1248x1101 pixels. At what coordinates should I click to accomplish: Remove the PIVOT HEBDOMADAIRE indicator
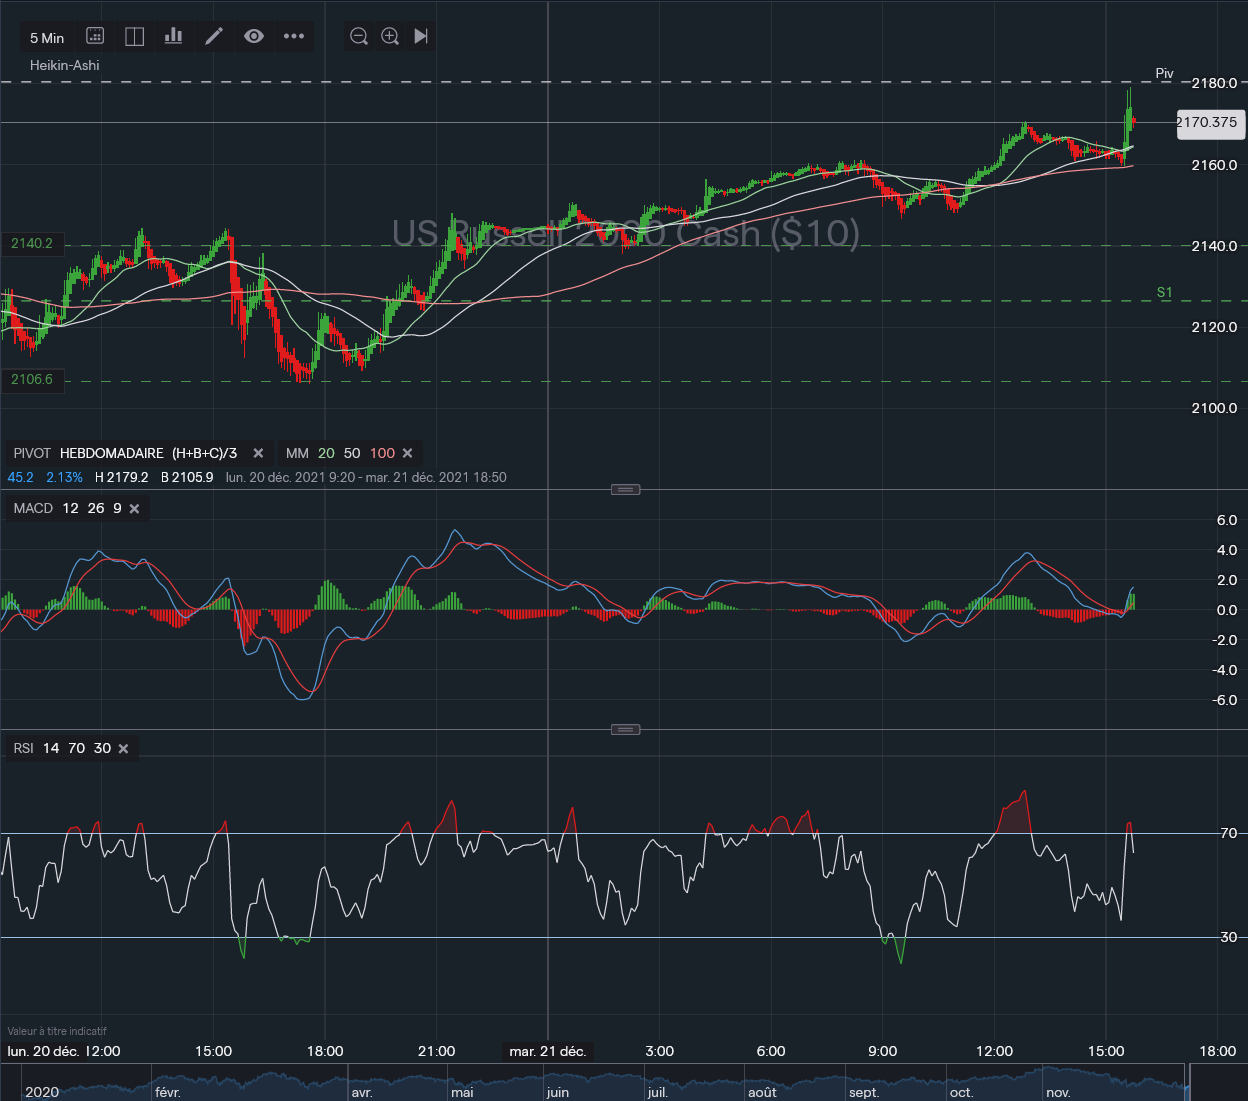pyautogui.click(x=258, y=453)
